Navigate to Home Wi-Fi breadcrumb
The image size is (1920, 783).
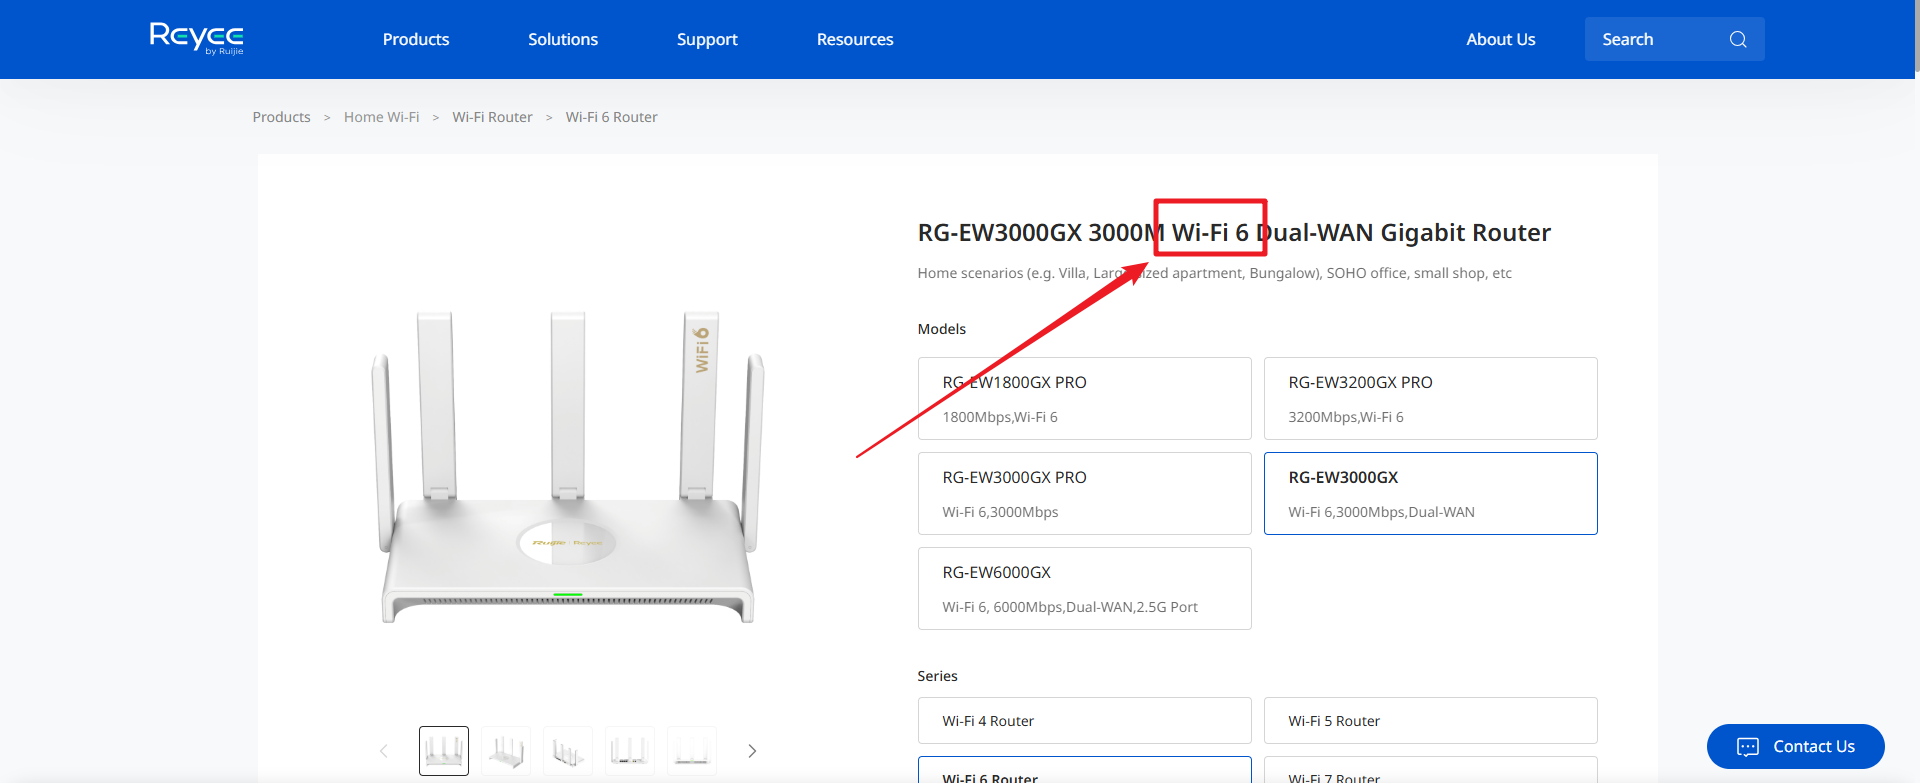[381, 117]
